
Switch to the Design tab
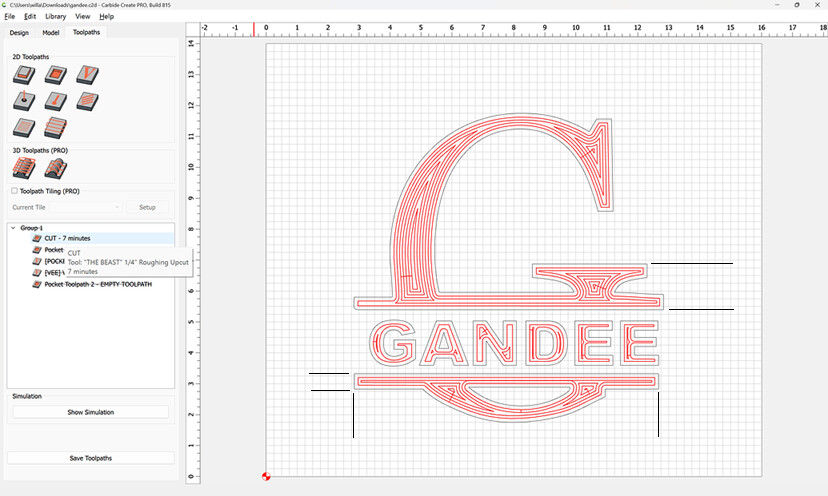click(x=19, y=32)
